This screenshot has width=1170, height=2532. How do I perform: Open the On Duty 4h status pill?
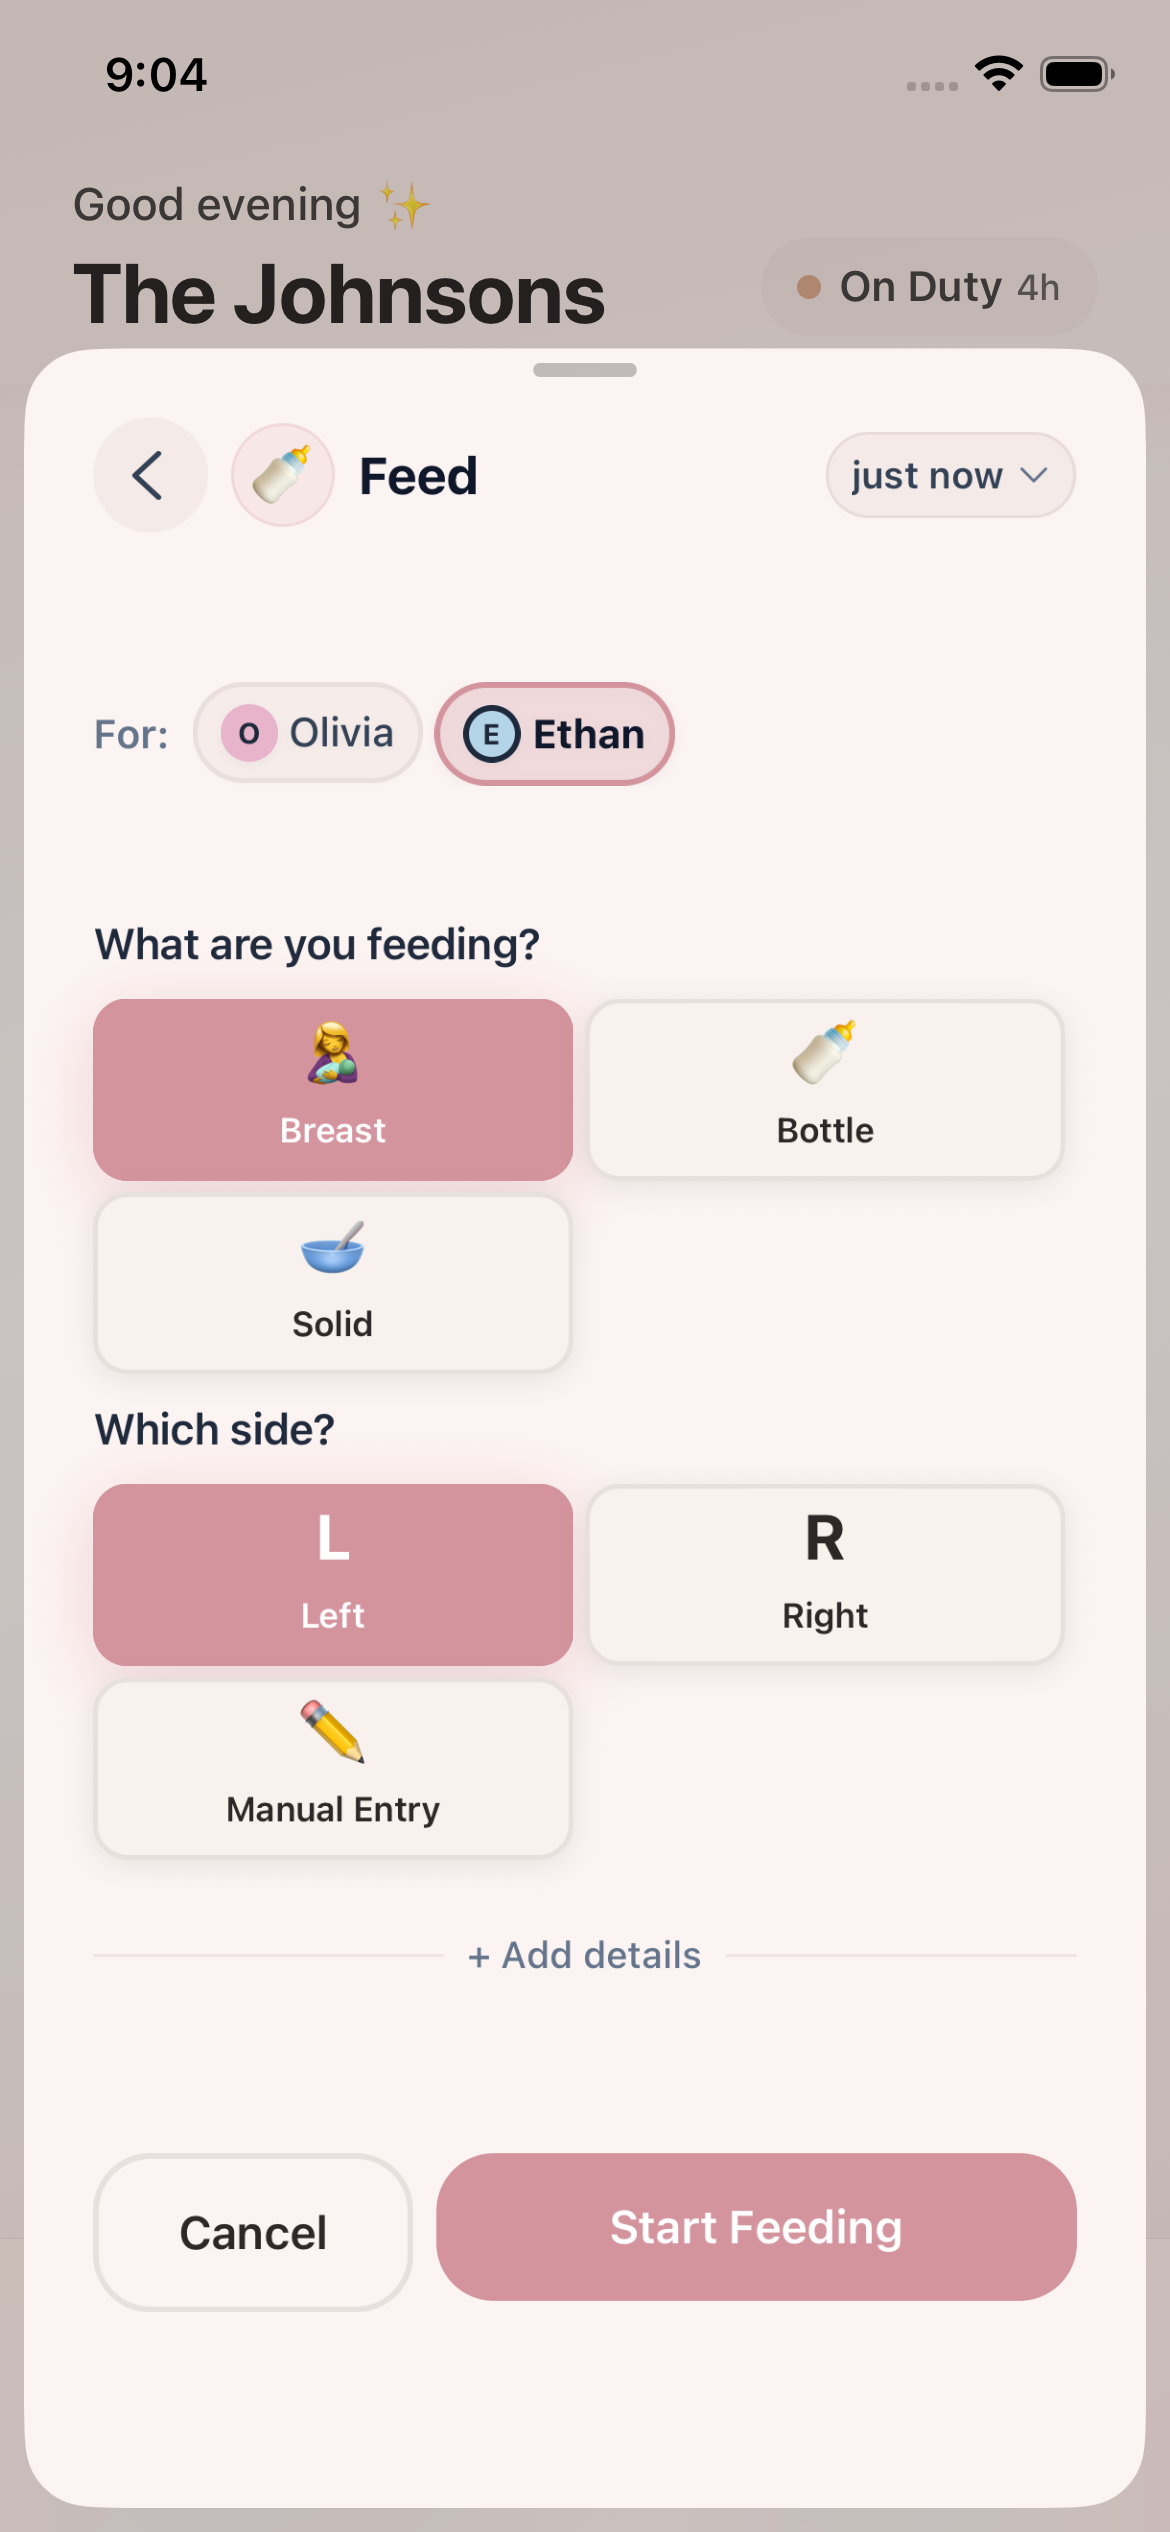[x=928, y=287]
